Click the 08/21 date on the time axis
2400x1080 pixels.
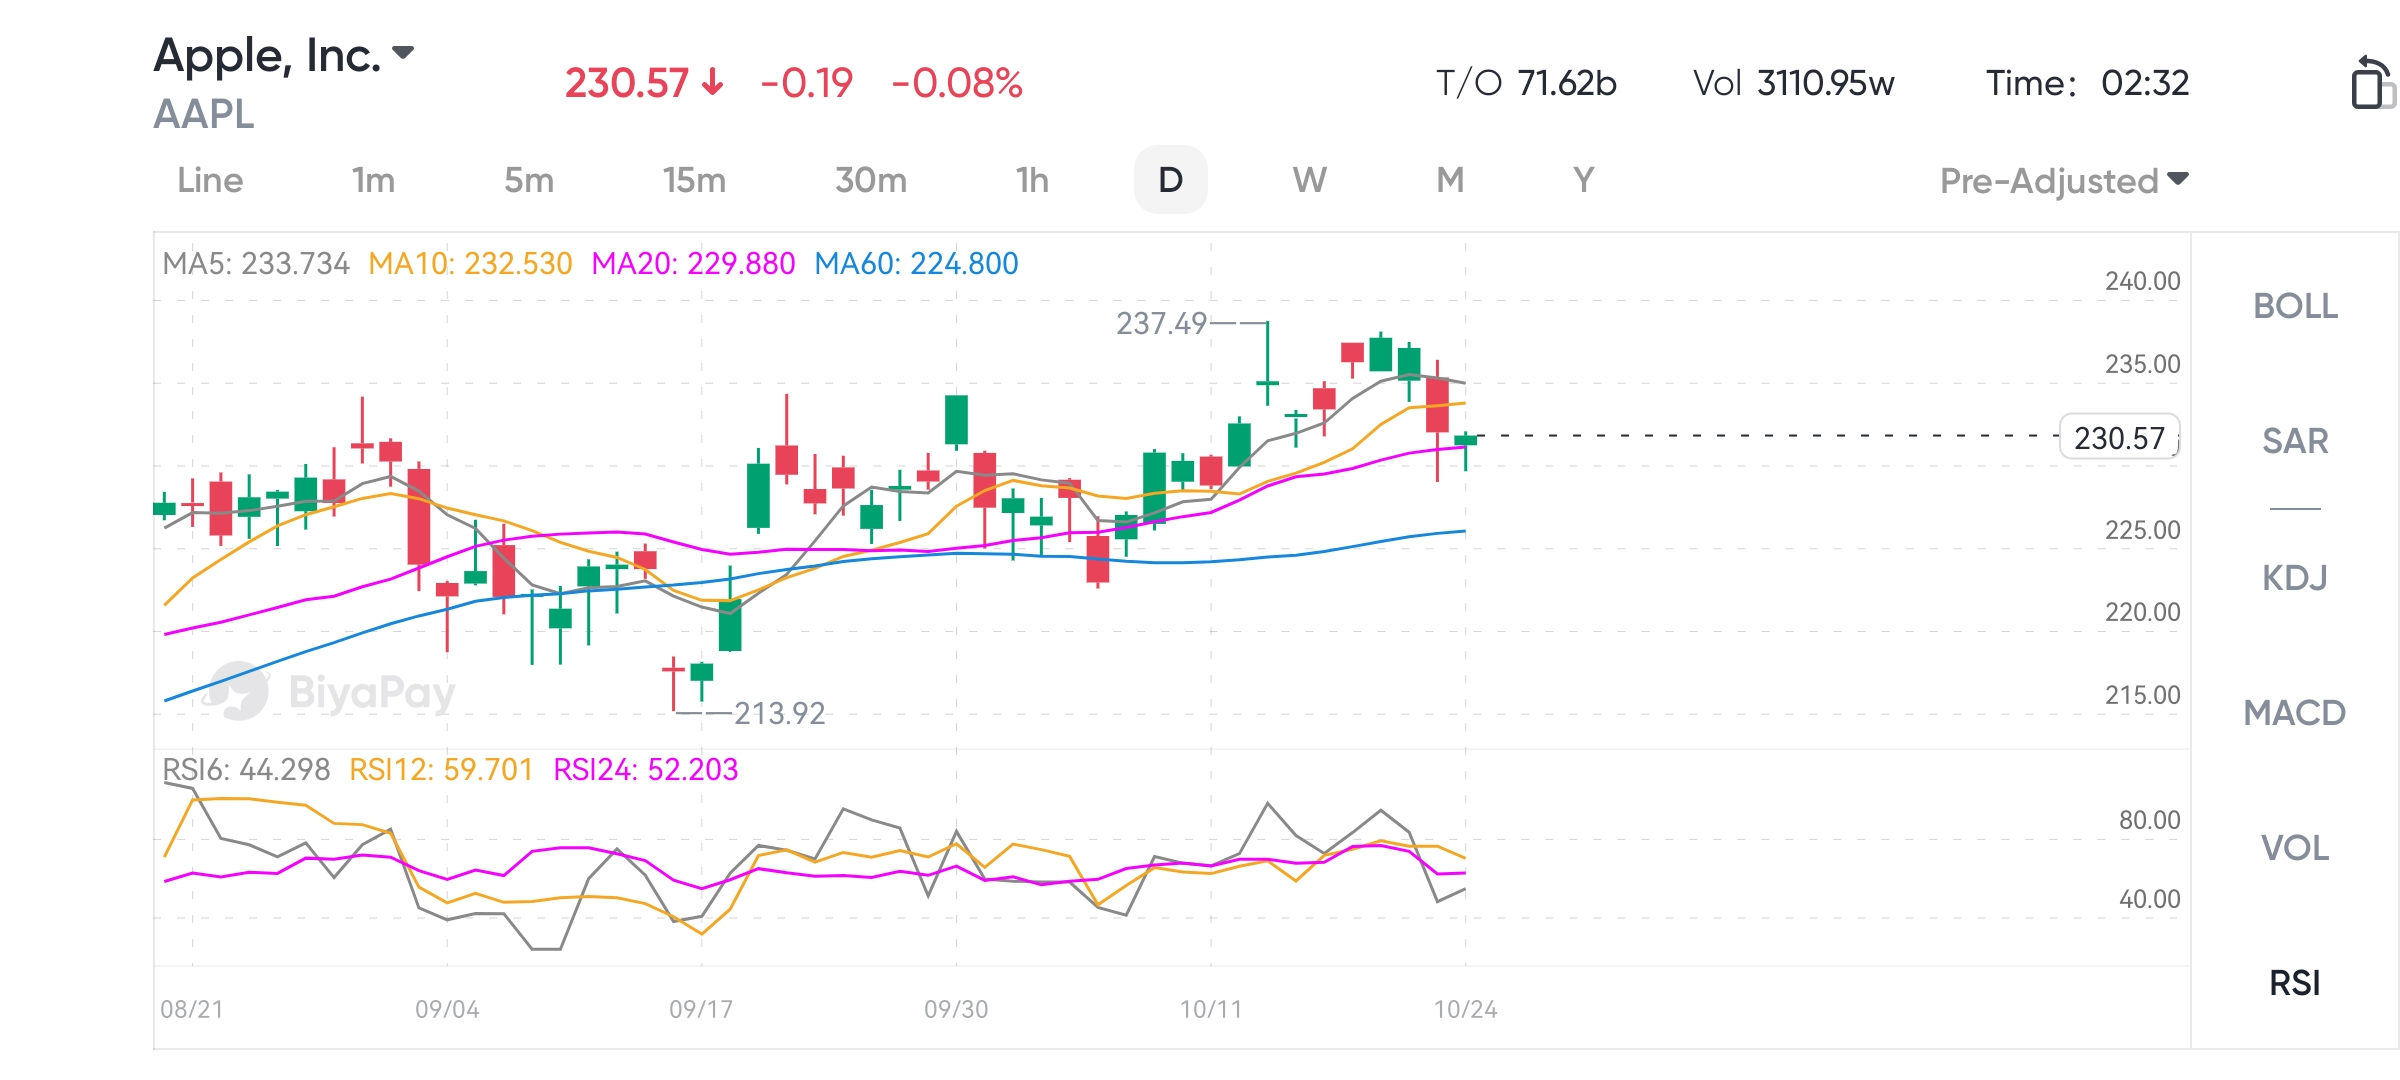(192, 1010)
